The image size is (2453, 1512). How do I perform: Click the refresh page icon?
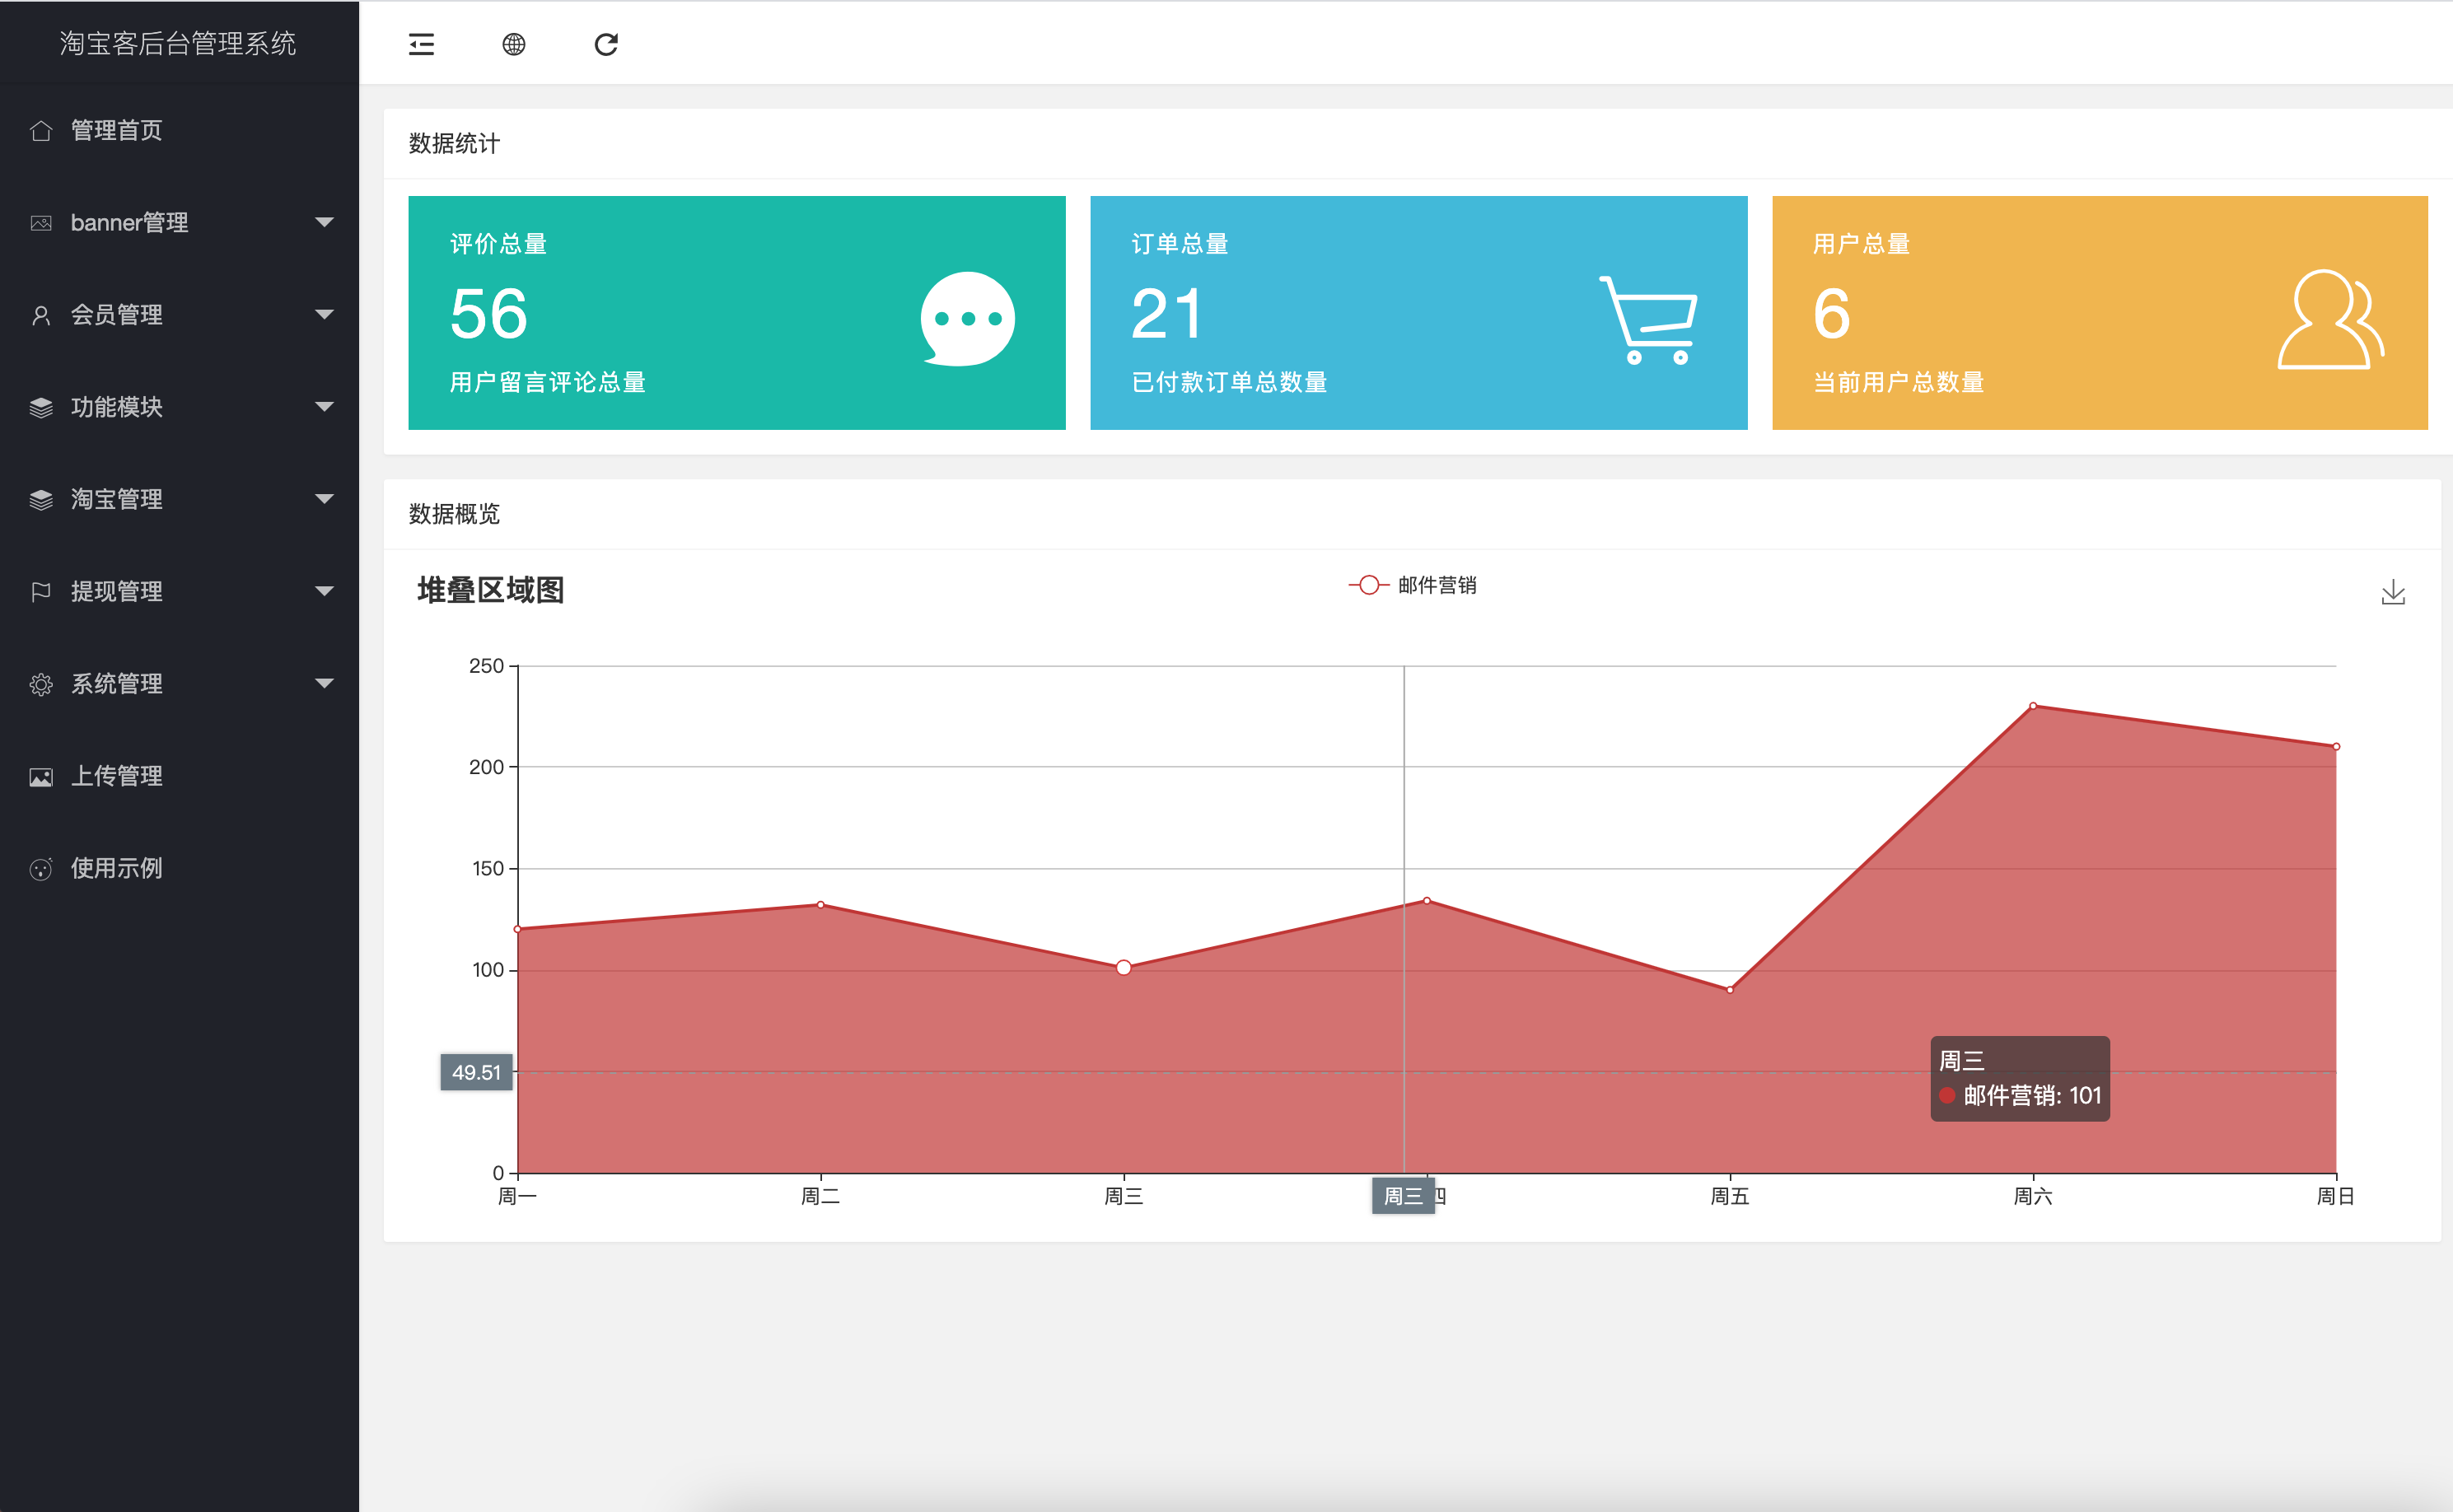606,44
